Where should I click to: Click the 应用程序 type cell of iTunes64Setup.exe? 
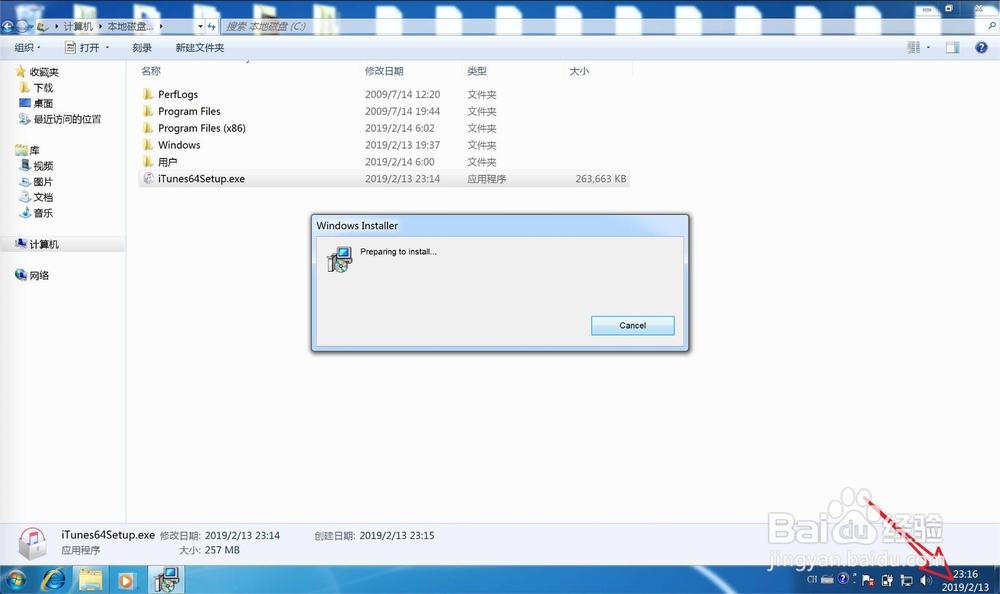487,179
